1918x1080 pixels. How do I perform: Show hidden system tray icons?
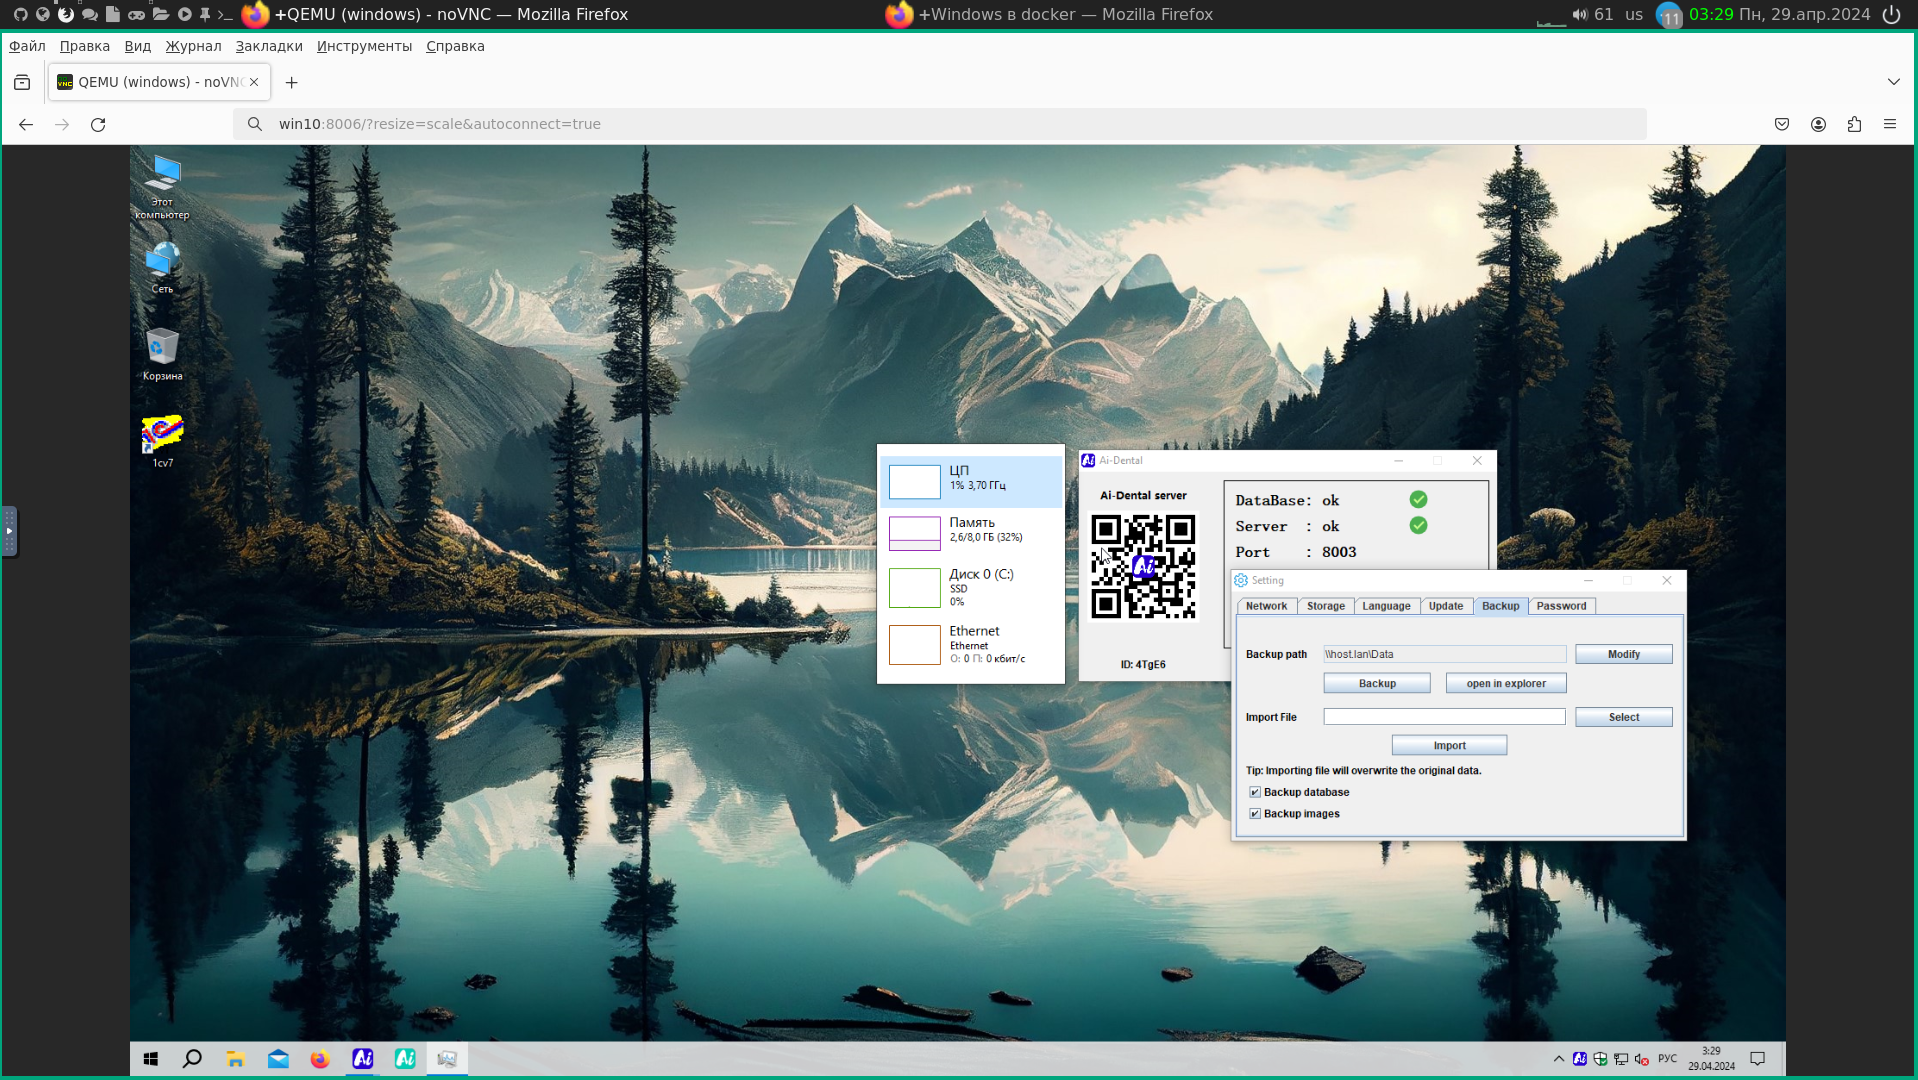1558,1059
